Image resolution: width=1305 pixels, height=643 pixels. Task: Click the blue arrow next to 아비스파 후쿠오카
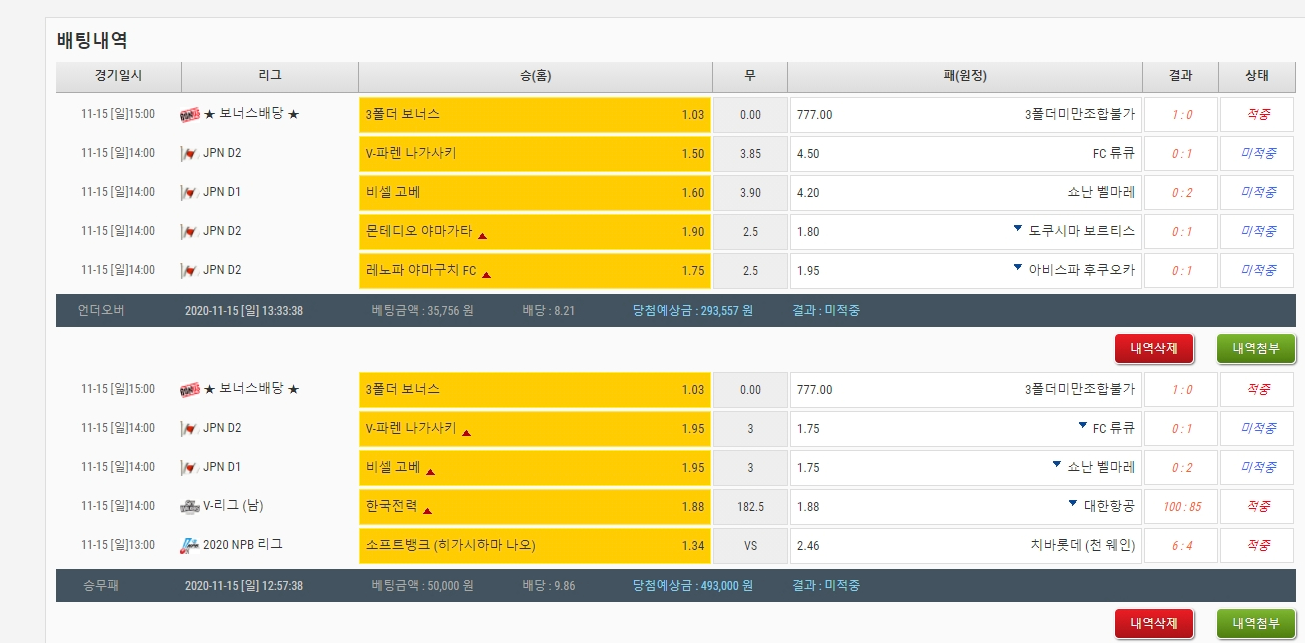coord(1017,267)
